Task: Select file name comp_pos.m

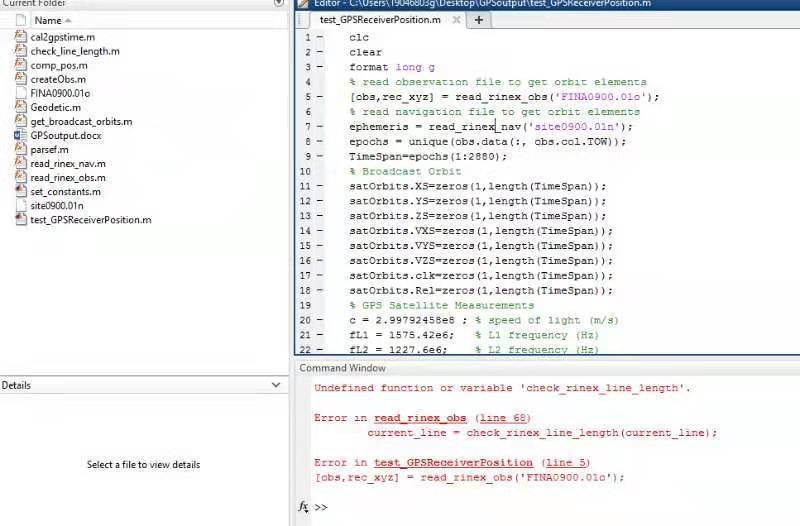Action: tap(59, 65)
